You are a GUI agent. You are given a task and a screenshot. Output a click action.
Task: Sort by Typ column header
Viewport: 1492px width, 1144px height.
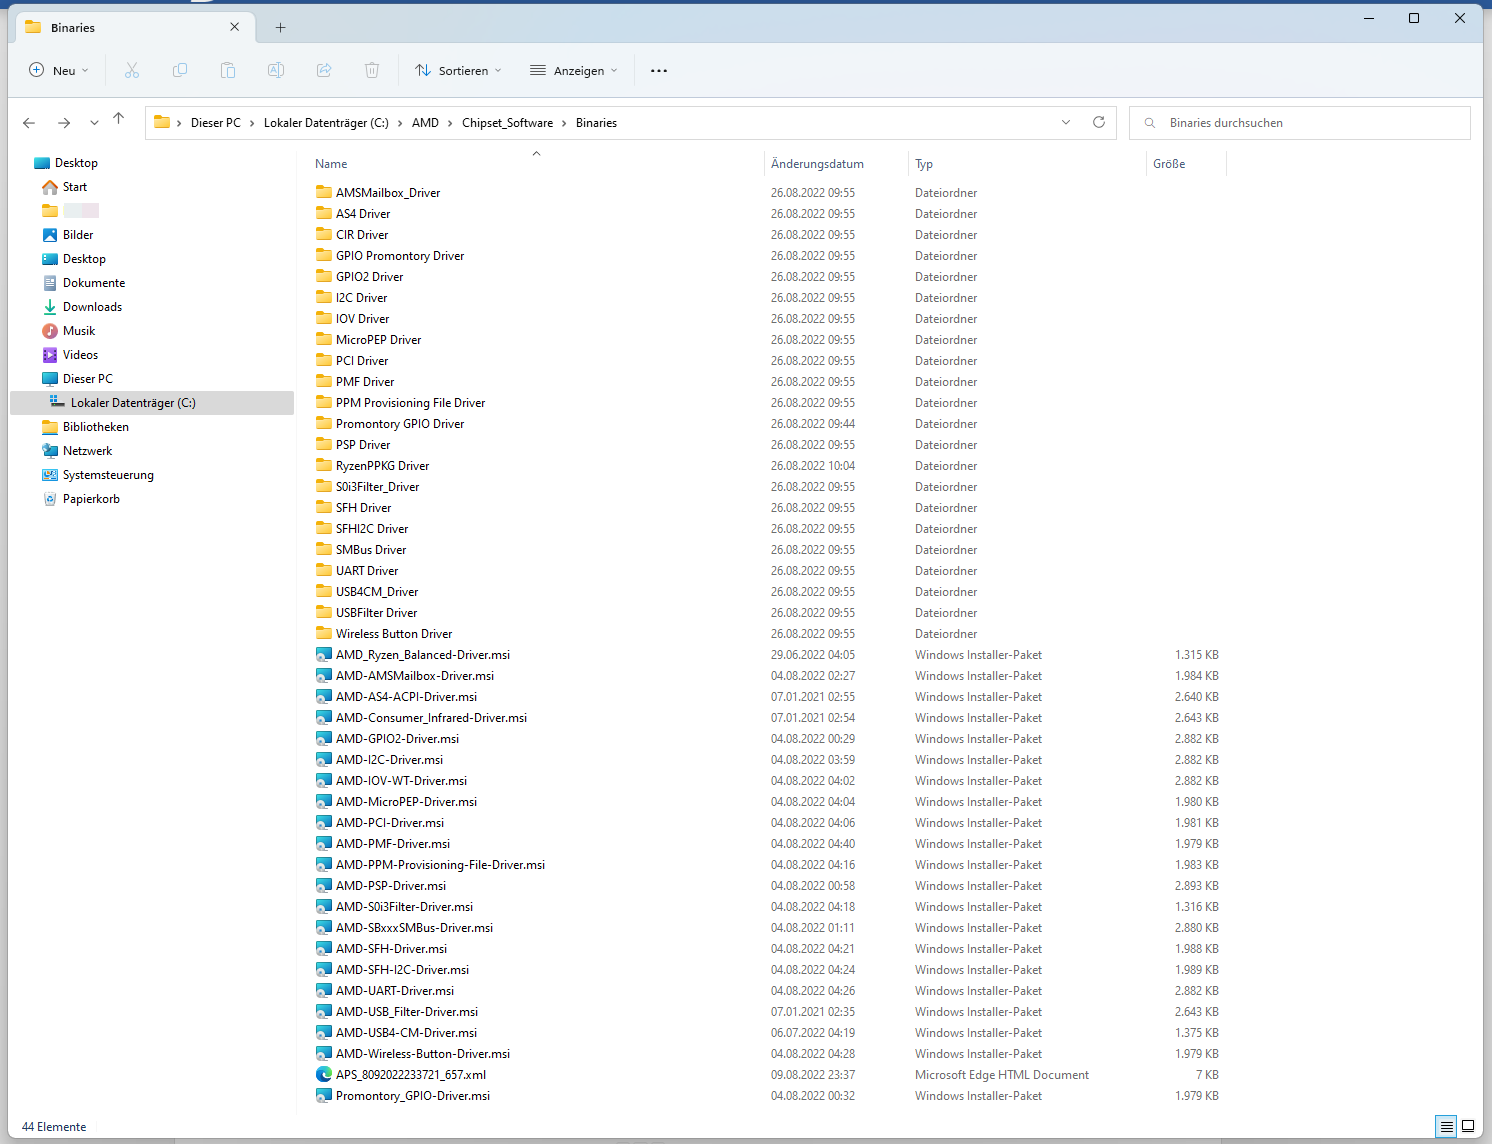pyautogui.click(x=924, y=164)
